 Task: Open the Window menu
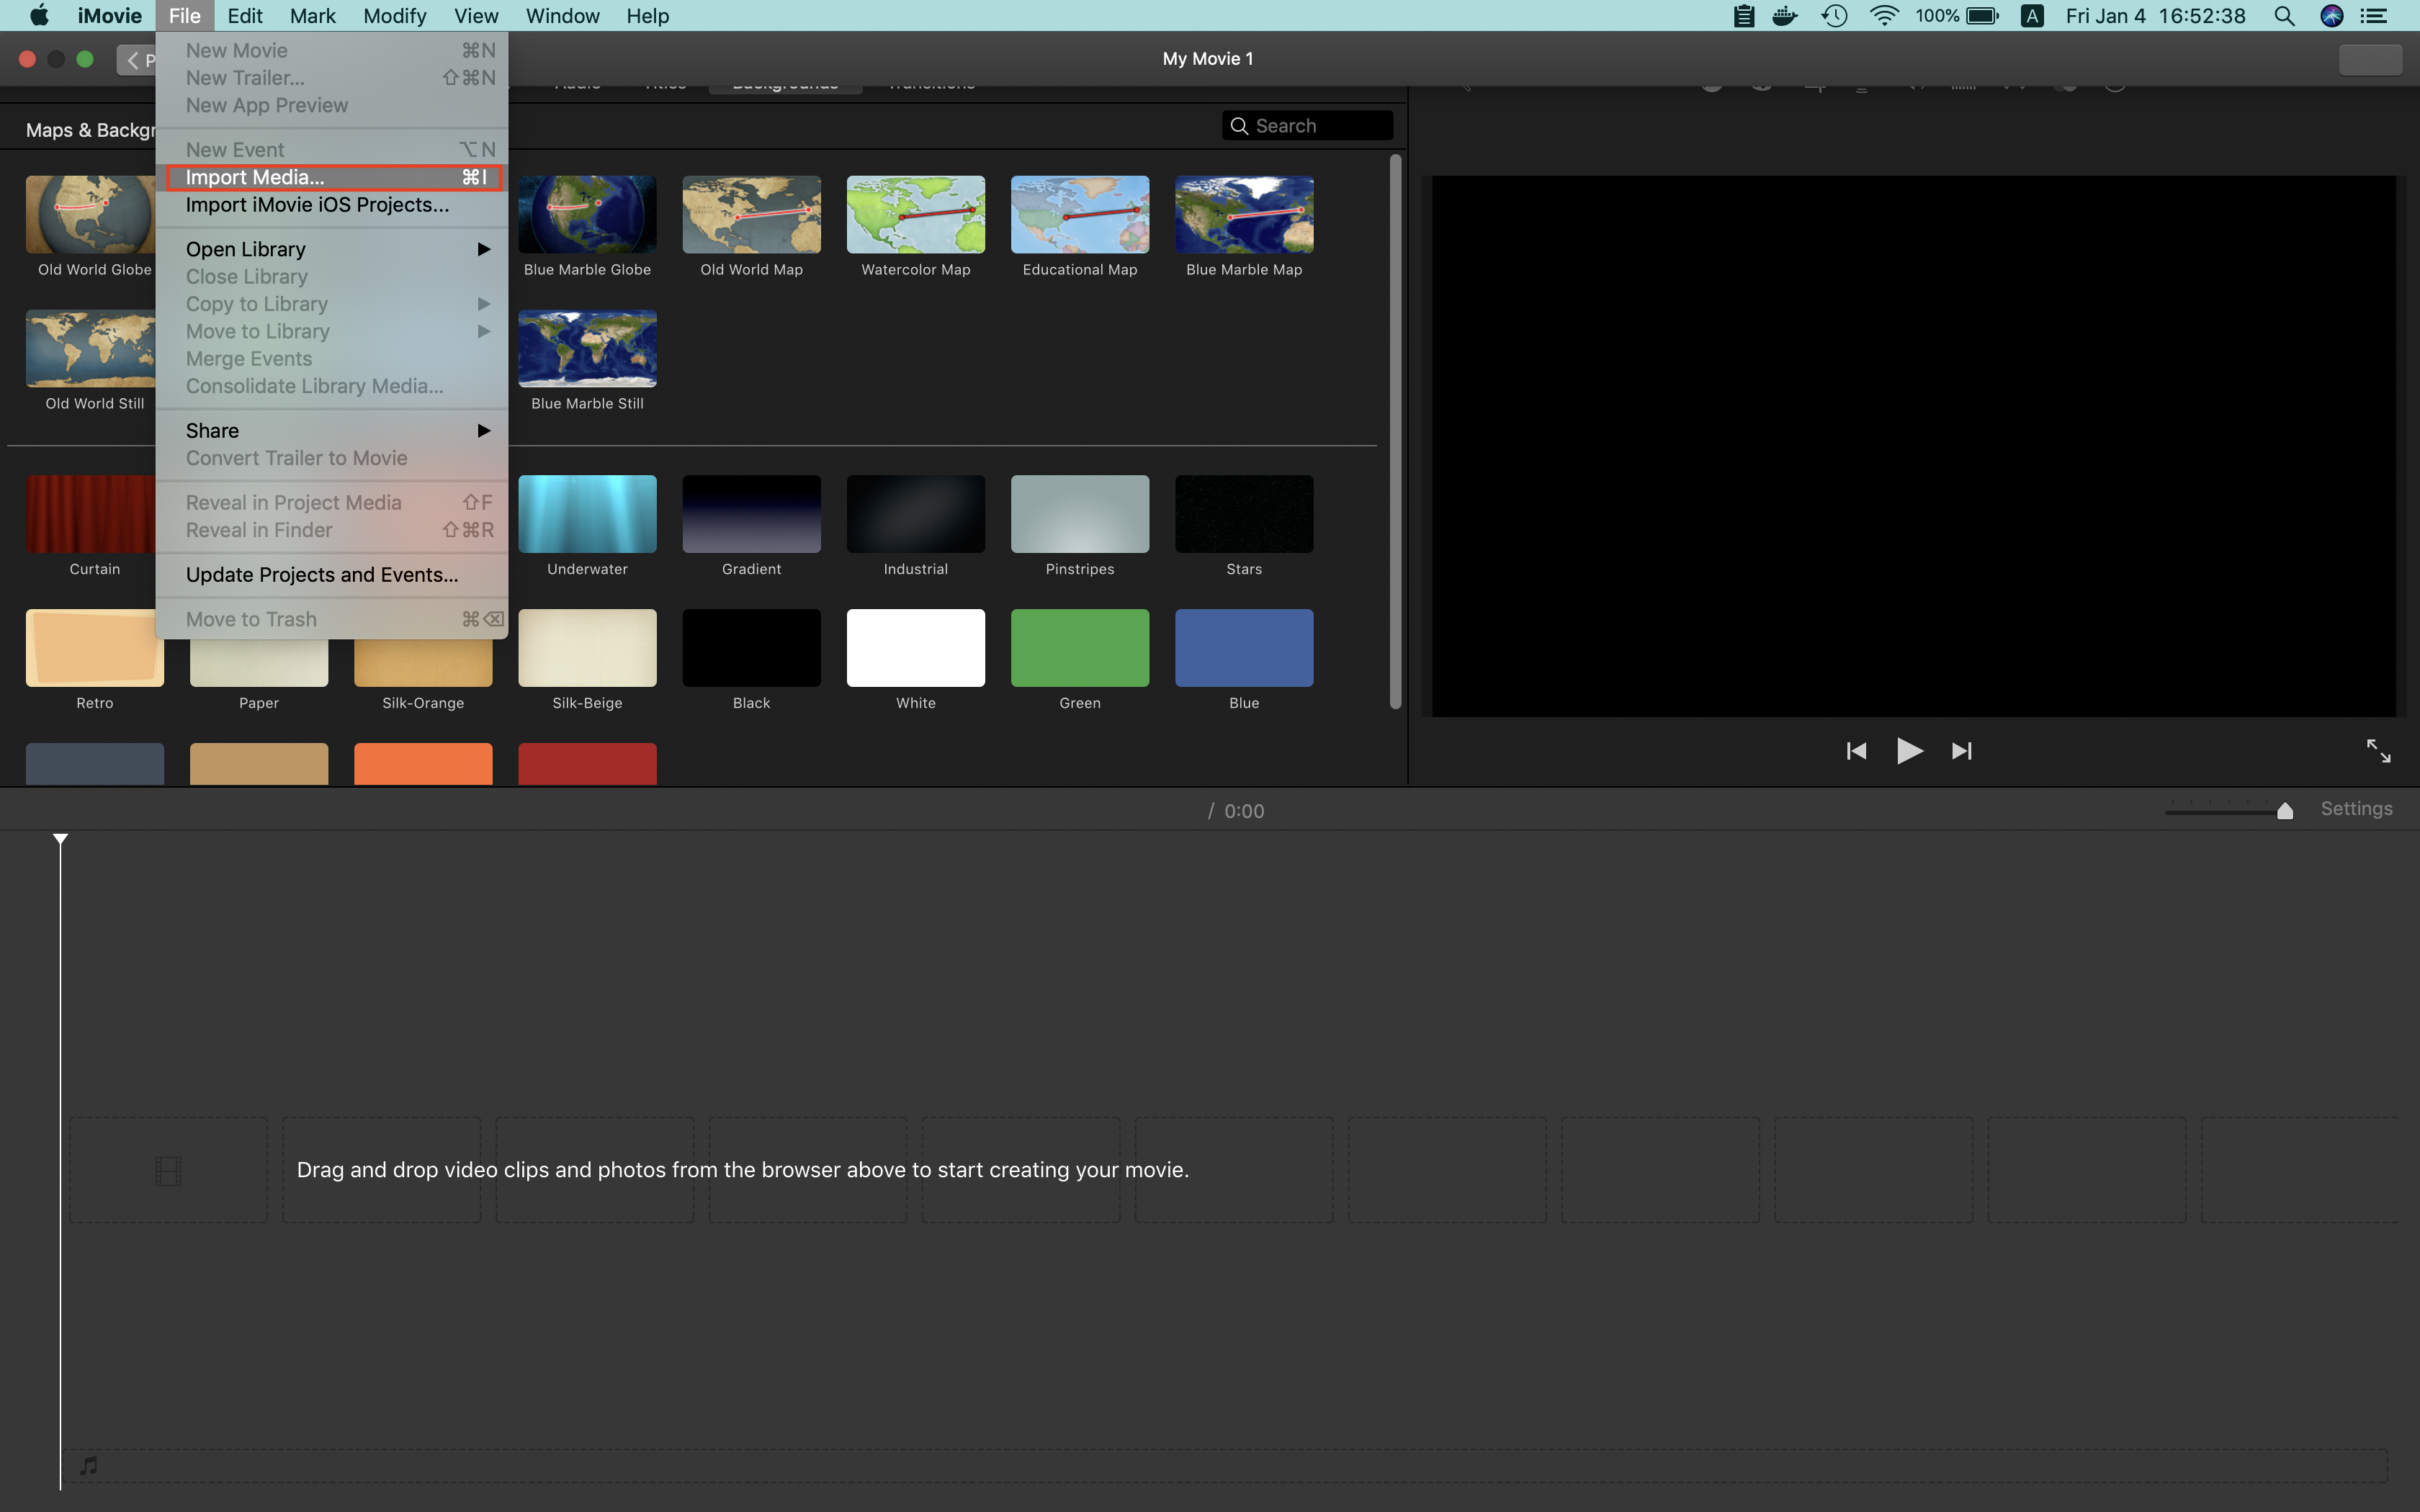[563, 16]
